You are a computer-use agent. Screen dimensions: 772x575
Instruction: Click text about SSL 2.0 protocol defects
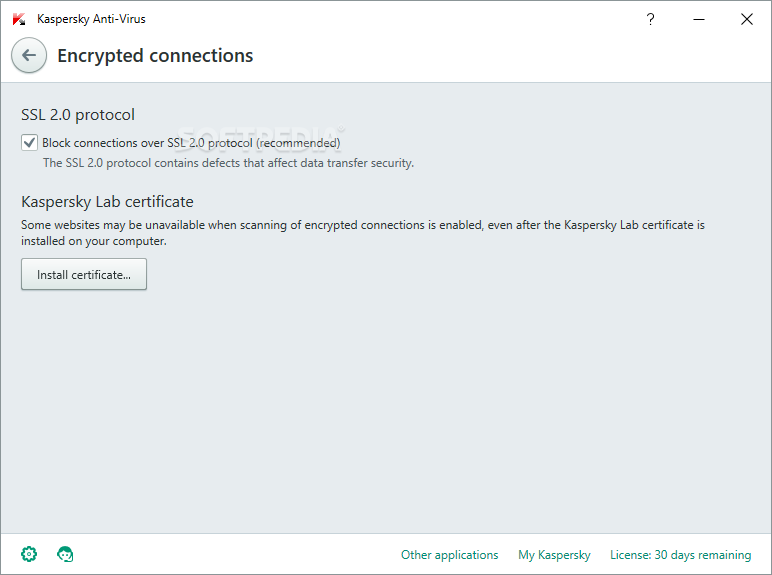[228, 163]
